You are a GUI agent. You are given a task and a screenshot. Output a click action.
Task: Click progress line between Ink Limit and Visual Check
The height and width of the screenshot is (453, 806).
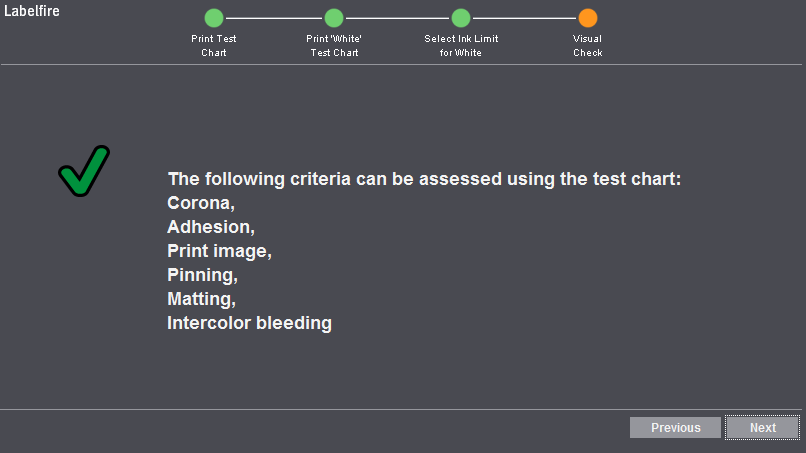point(524,18)
